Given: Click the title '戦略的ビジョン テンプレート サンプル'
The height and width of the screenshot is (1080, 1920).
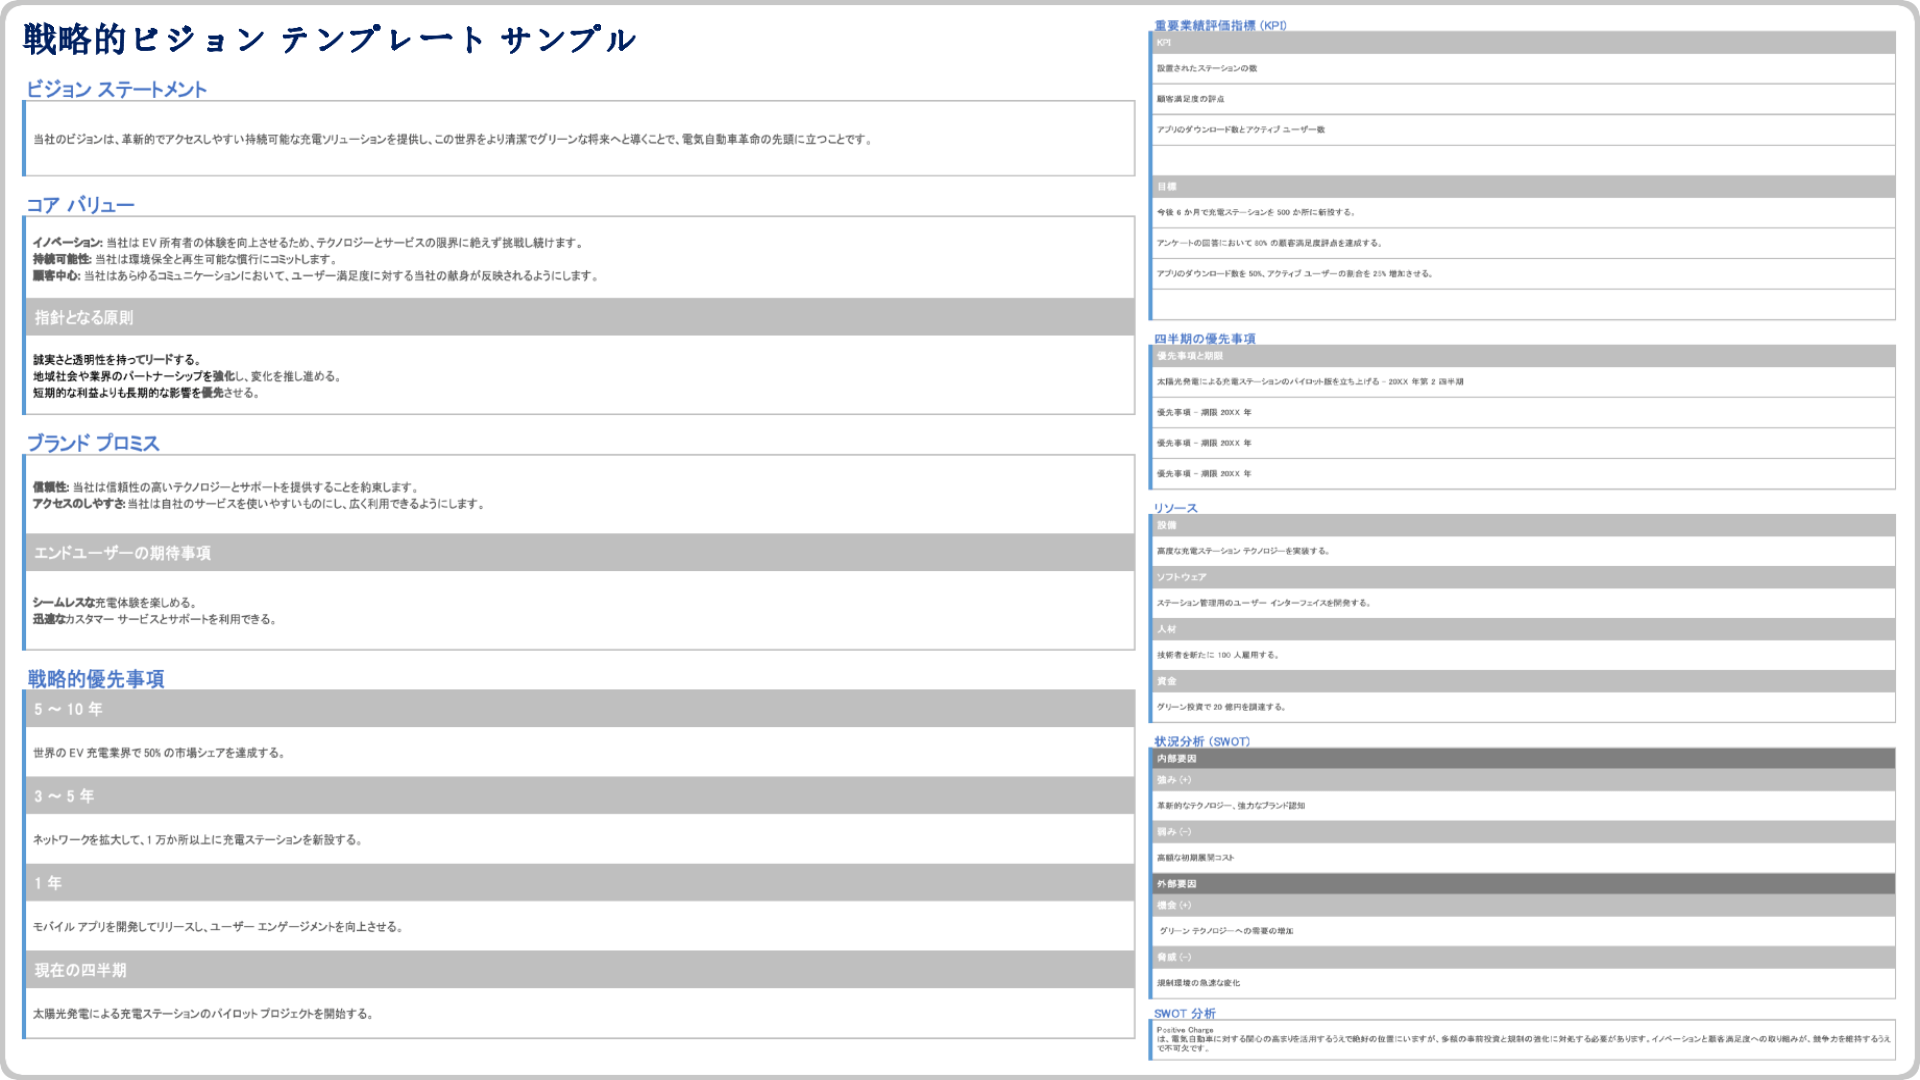Looking at the screenshot, I should click(329, 40).
